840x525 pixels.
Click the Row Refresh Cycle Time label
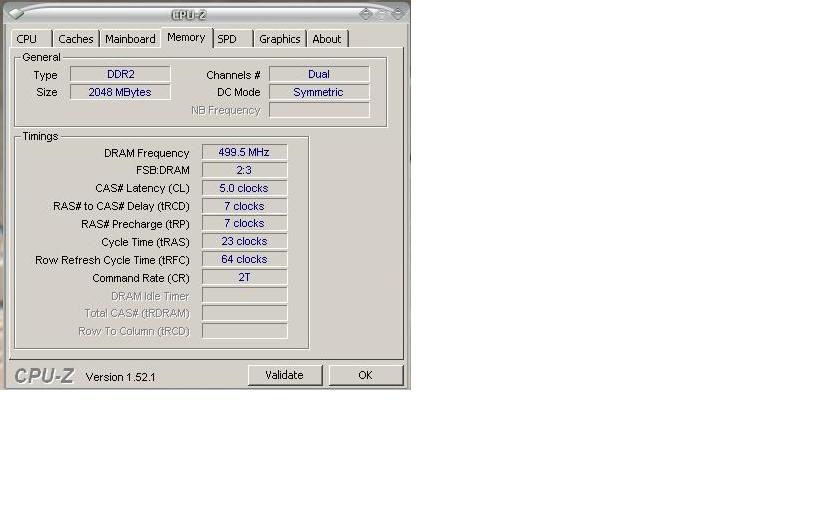112,260
